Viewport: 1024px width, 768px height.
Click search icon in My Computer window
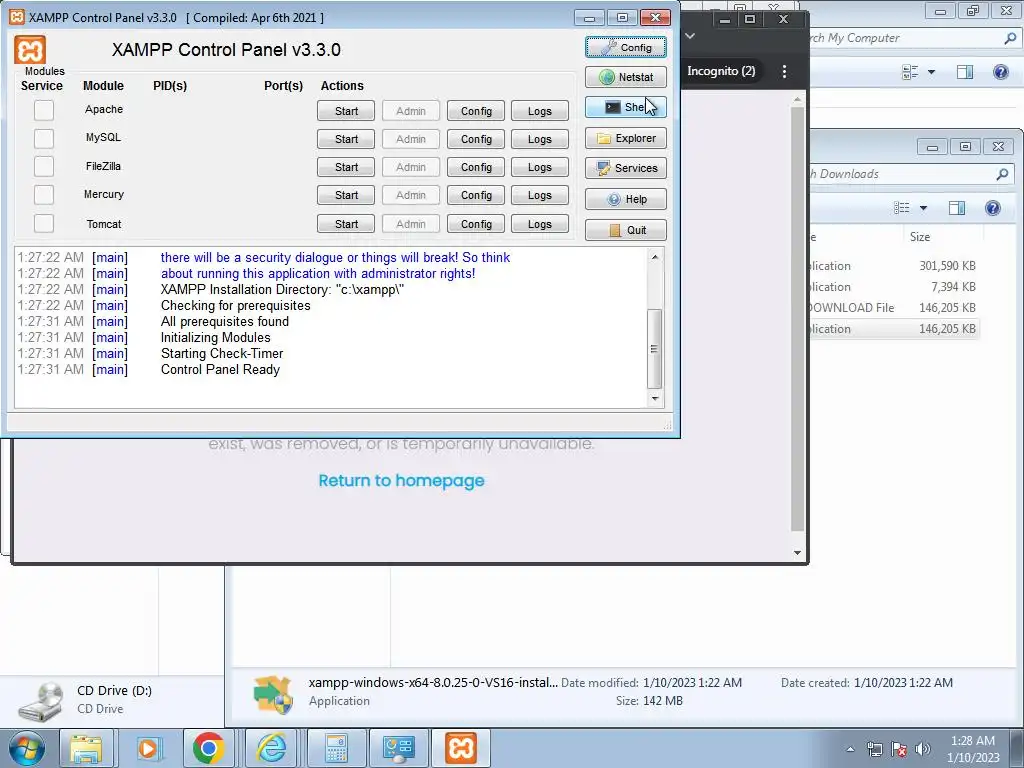[1010, 39]
